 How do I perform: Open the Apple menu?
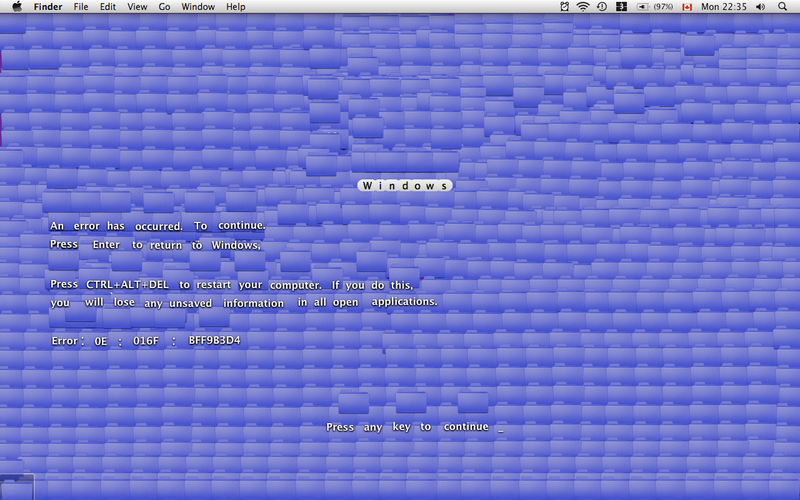(x=17, y=7)
